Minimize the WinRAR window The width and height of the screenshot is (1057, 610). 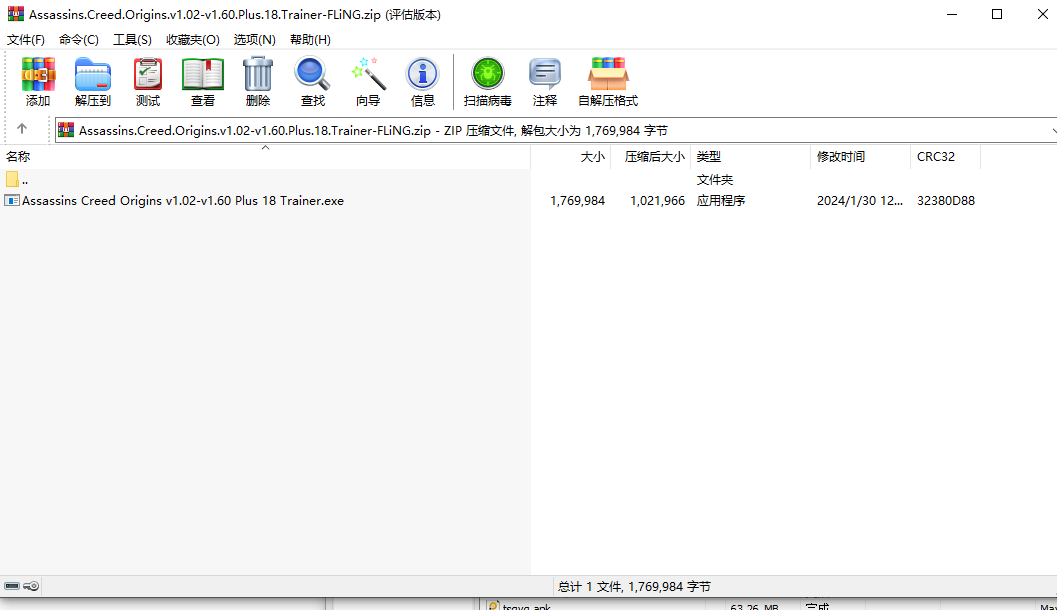pos(952,14)
